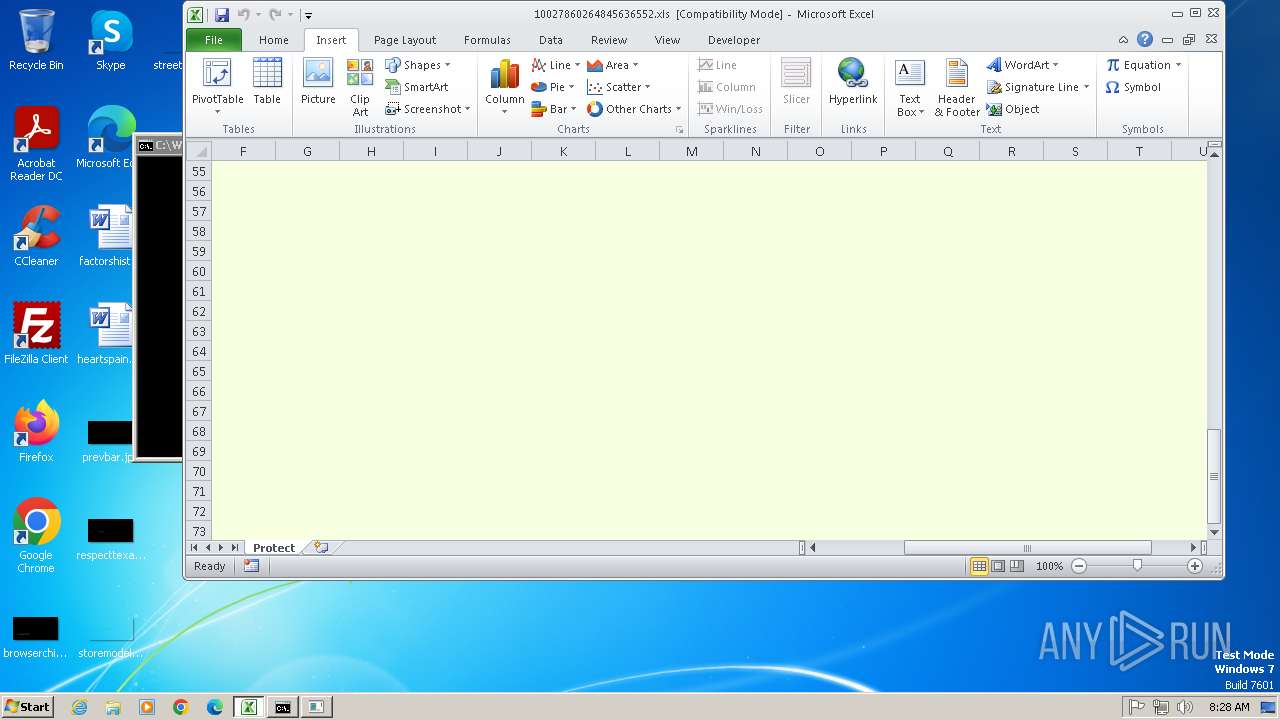
Task: Switch to the Home ribbon tab
Action: 273,40
